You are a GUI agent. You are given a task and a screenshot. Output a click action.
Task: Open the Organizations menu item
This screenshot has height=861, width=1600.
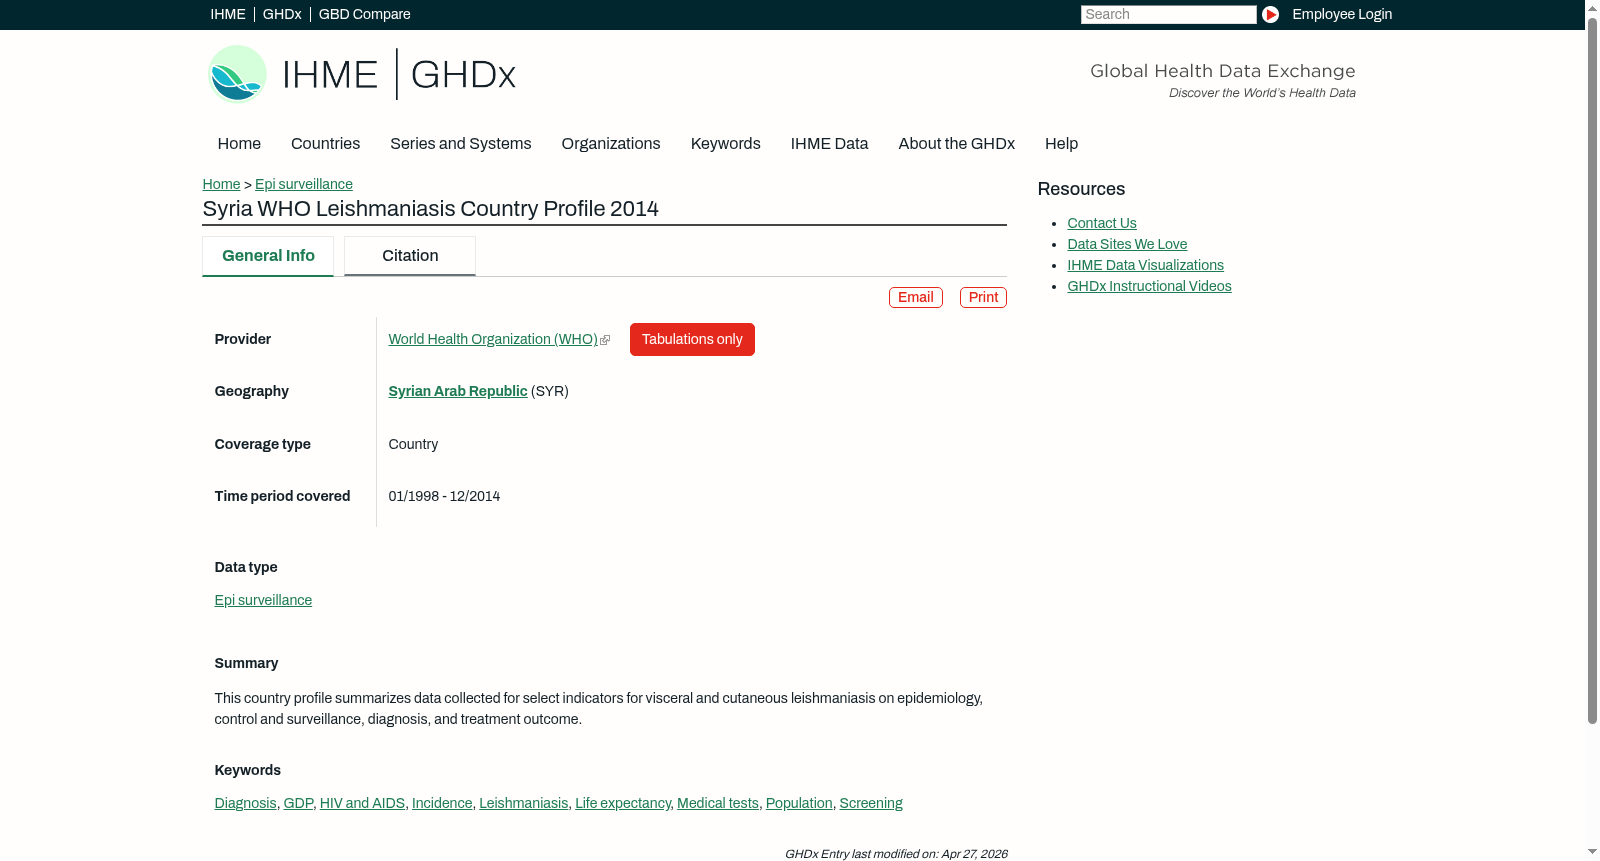[x=611, y=144]
